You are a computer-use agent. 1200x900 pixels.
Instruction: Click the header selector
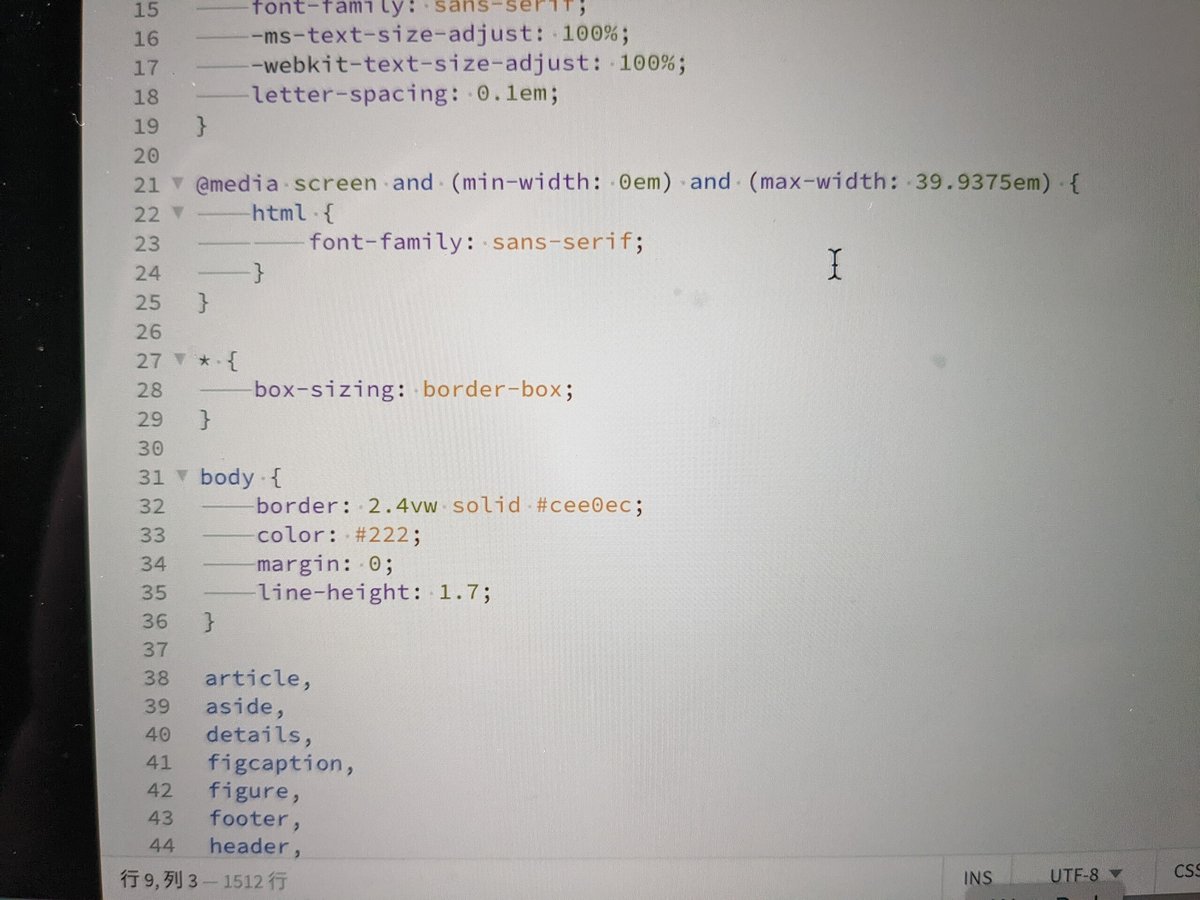click(249, 846)
